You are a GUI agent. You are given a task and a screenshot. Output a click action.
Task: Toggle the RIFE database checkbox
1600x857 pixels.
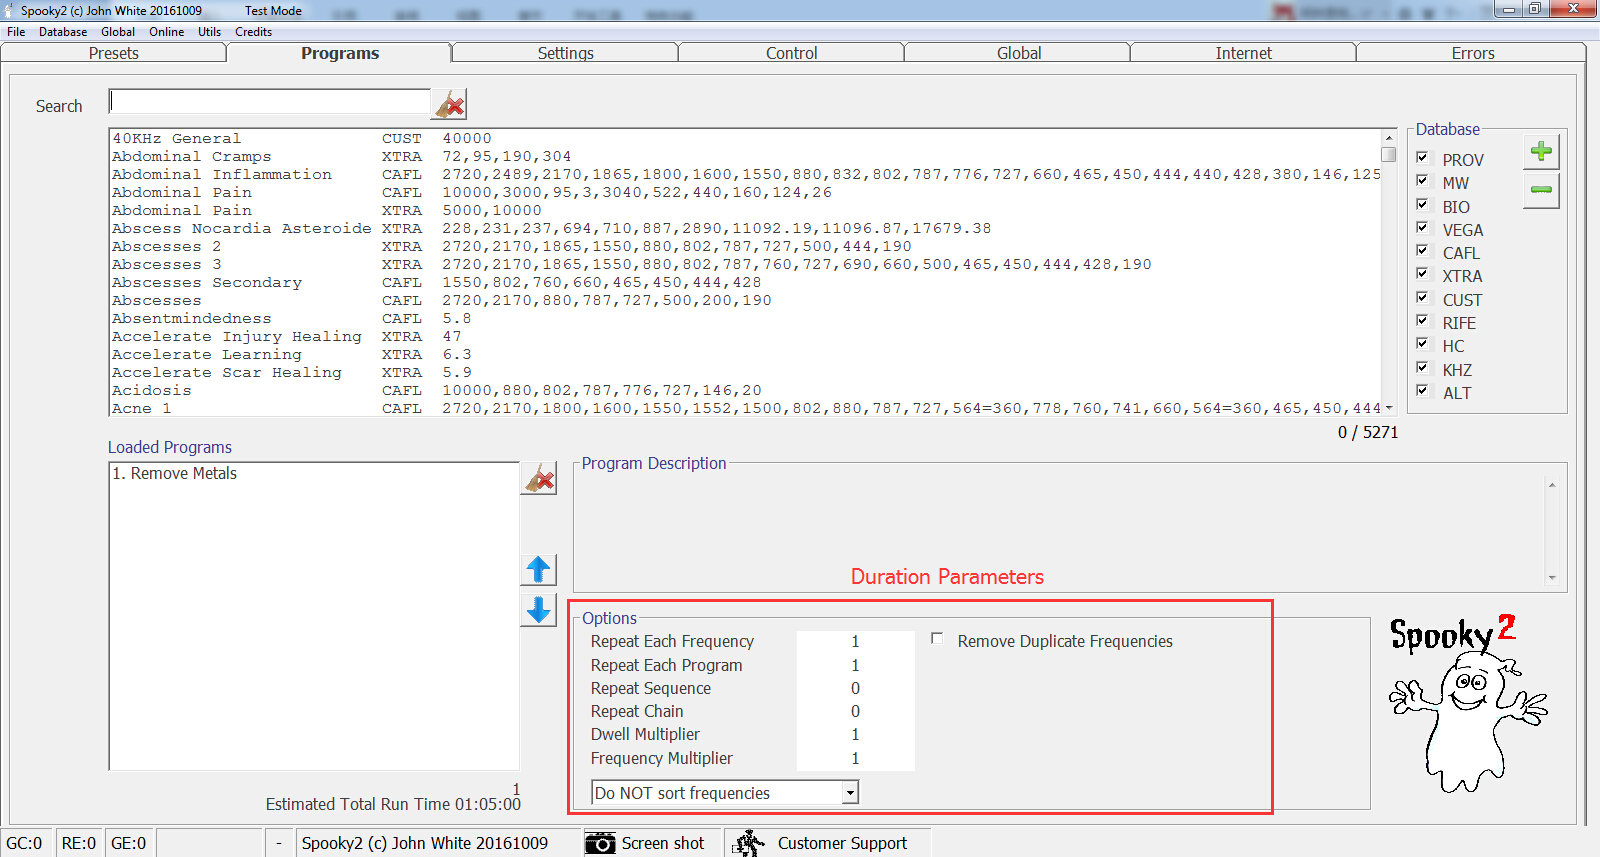[x=1422, y=321]
